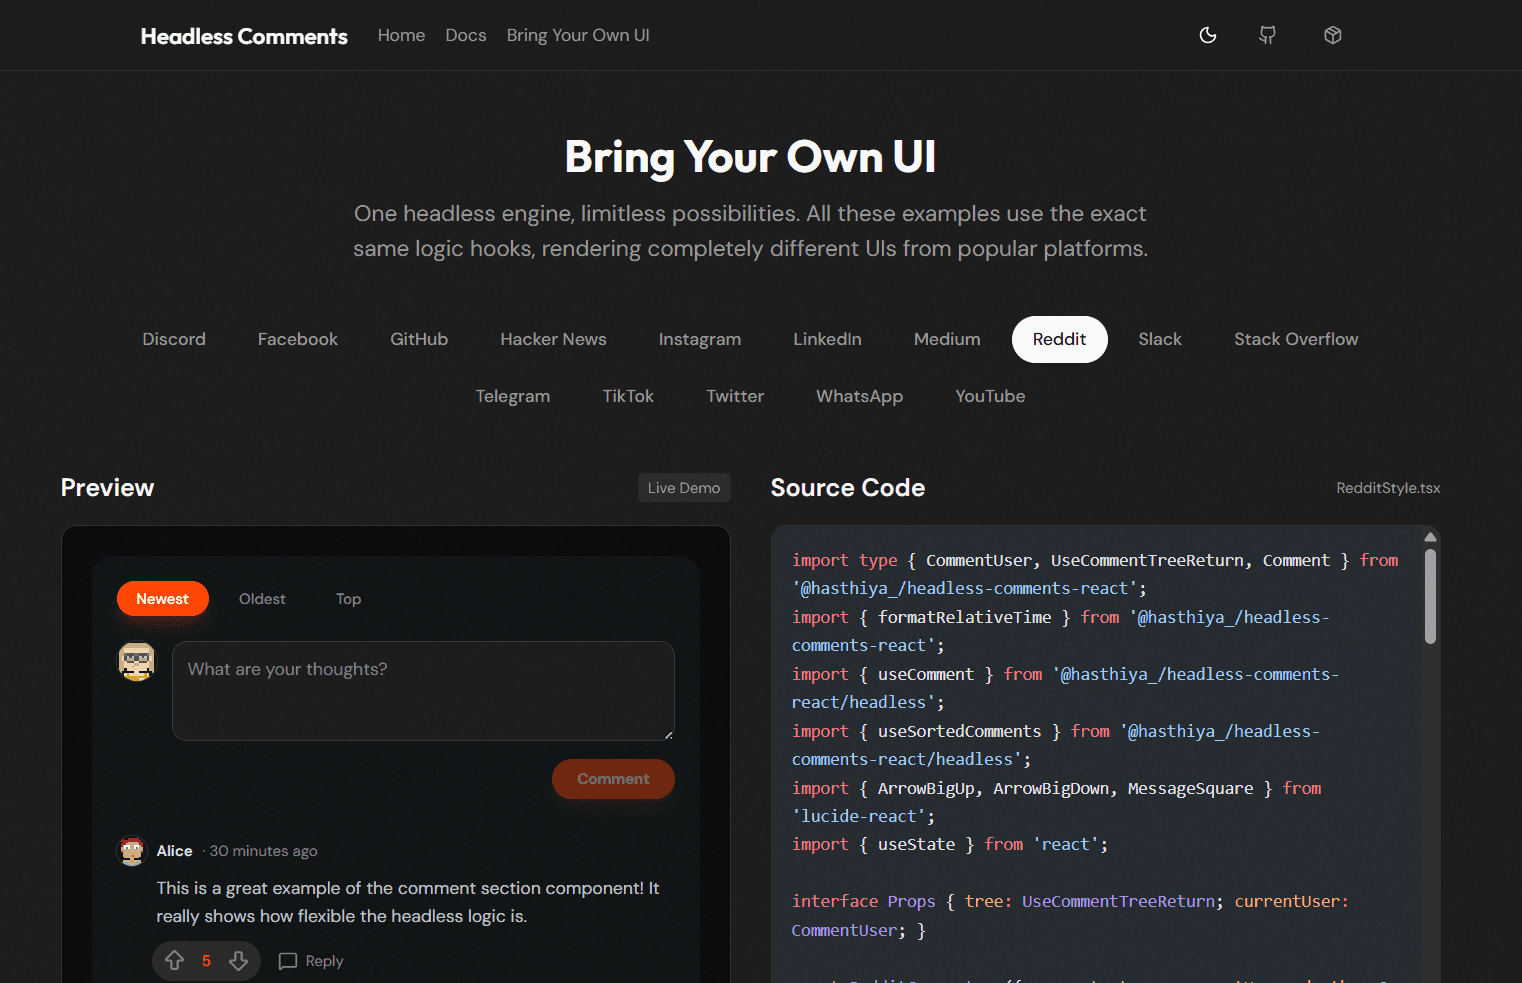View the WhatsApp style

pos(859,396)
